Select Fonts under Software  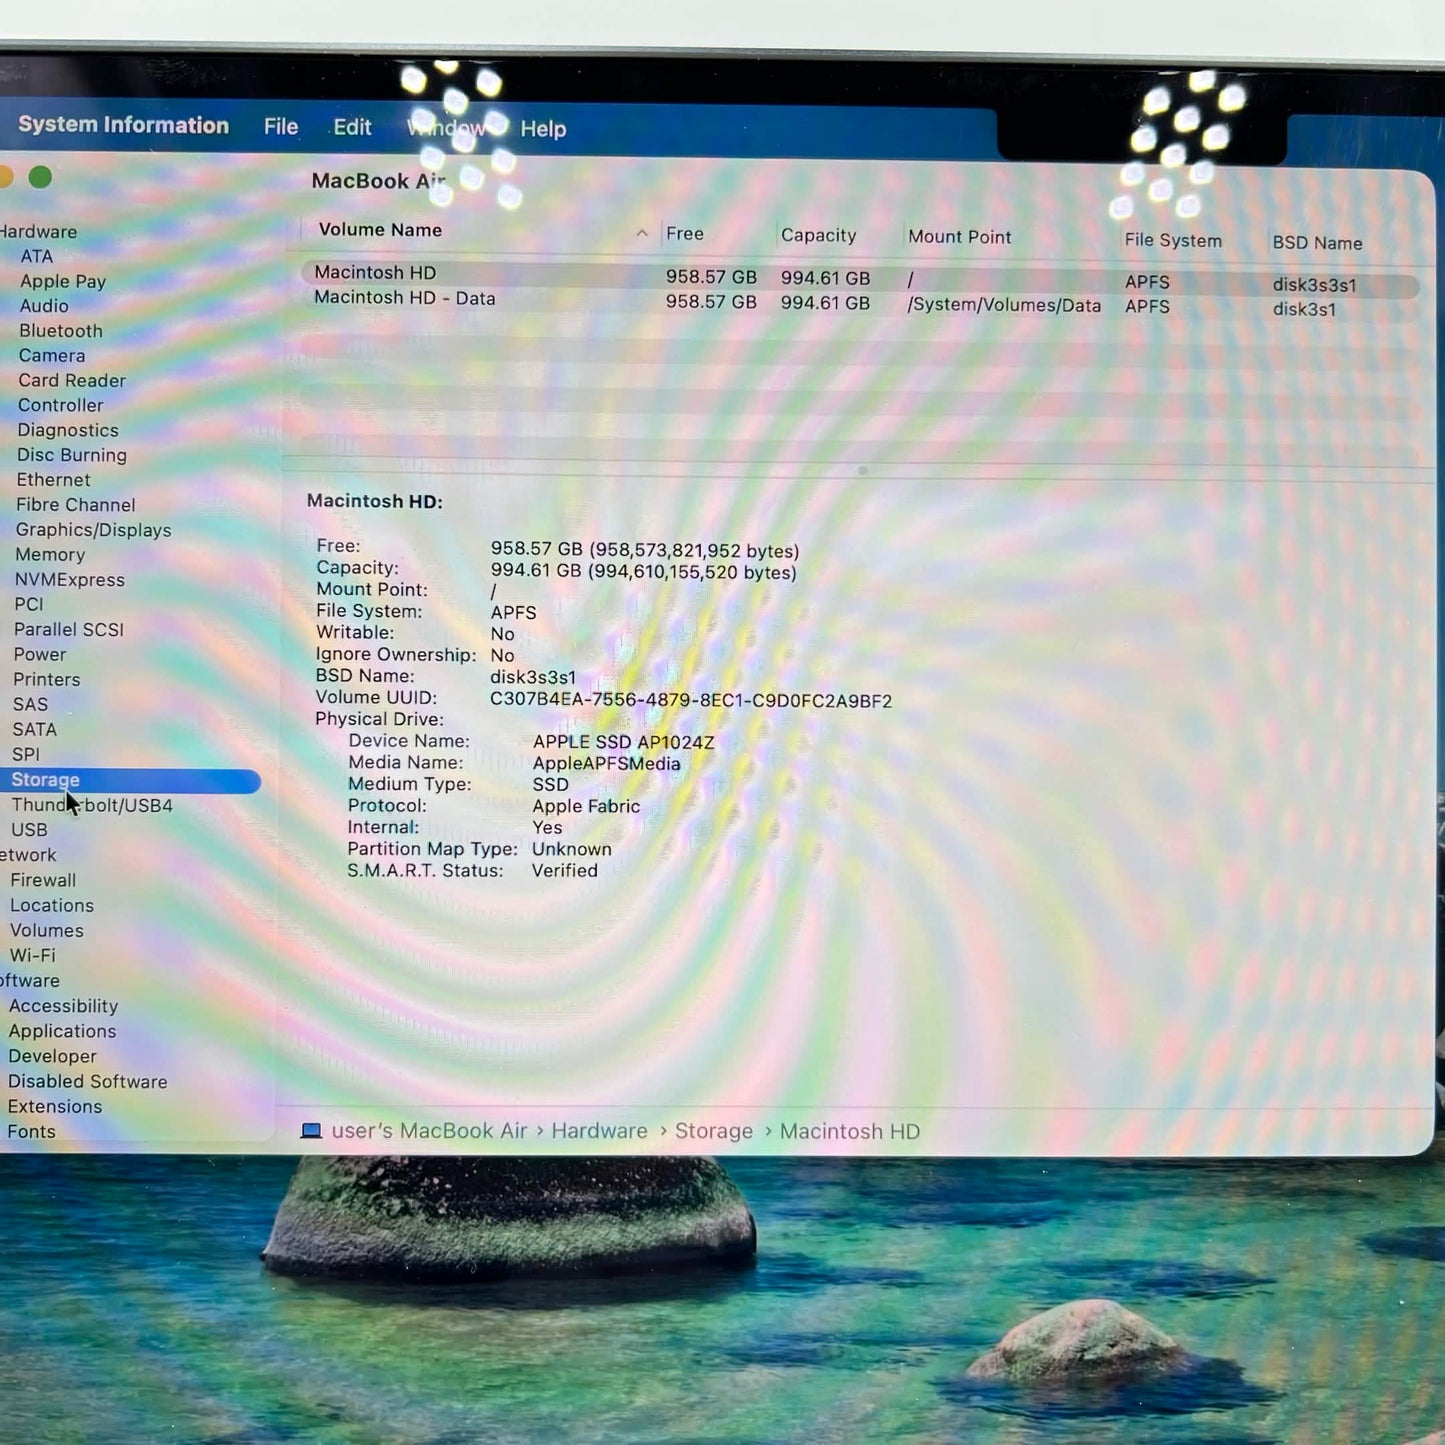pyautogui.click(x=32, y=1131)
